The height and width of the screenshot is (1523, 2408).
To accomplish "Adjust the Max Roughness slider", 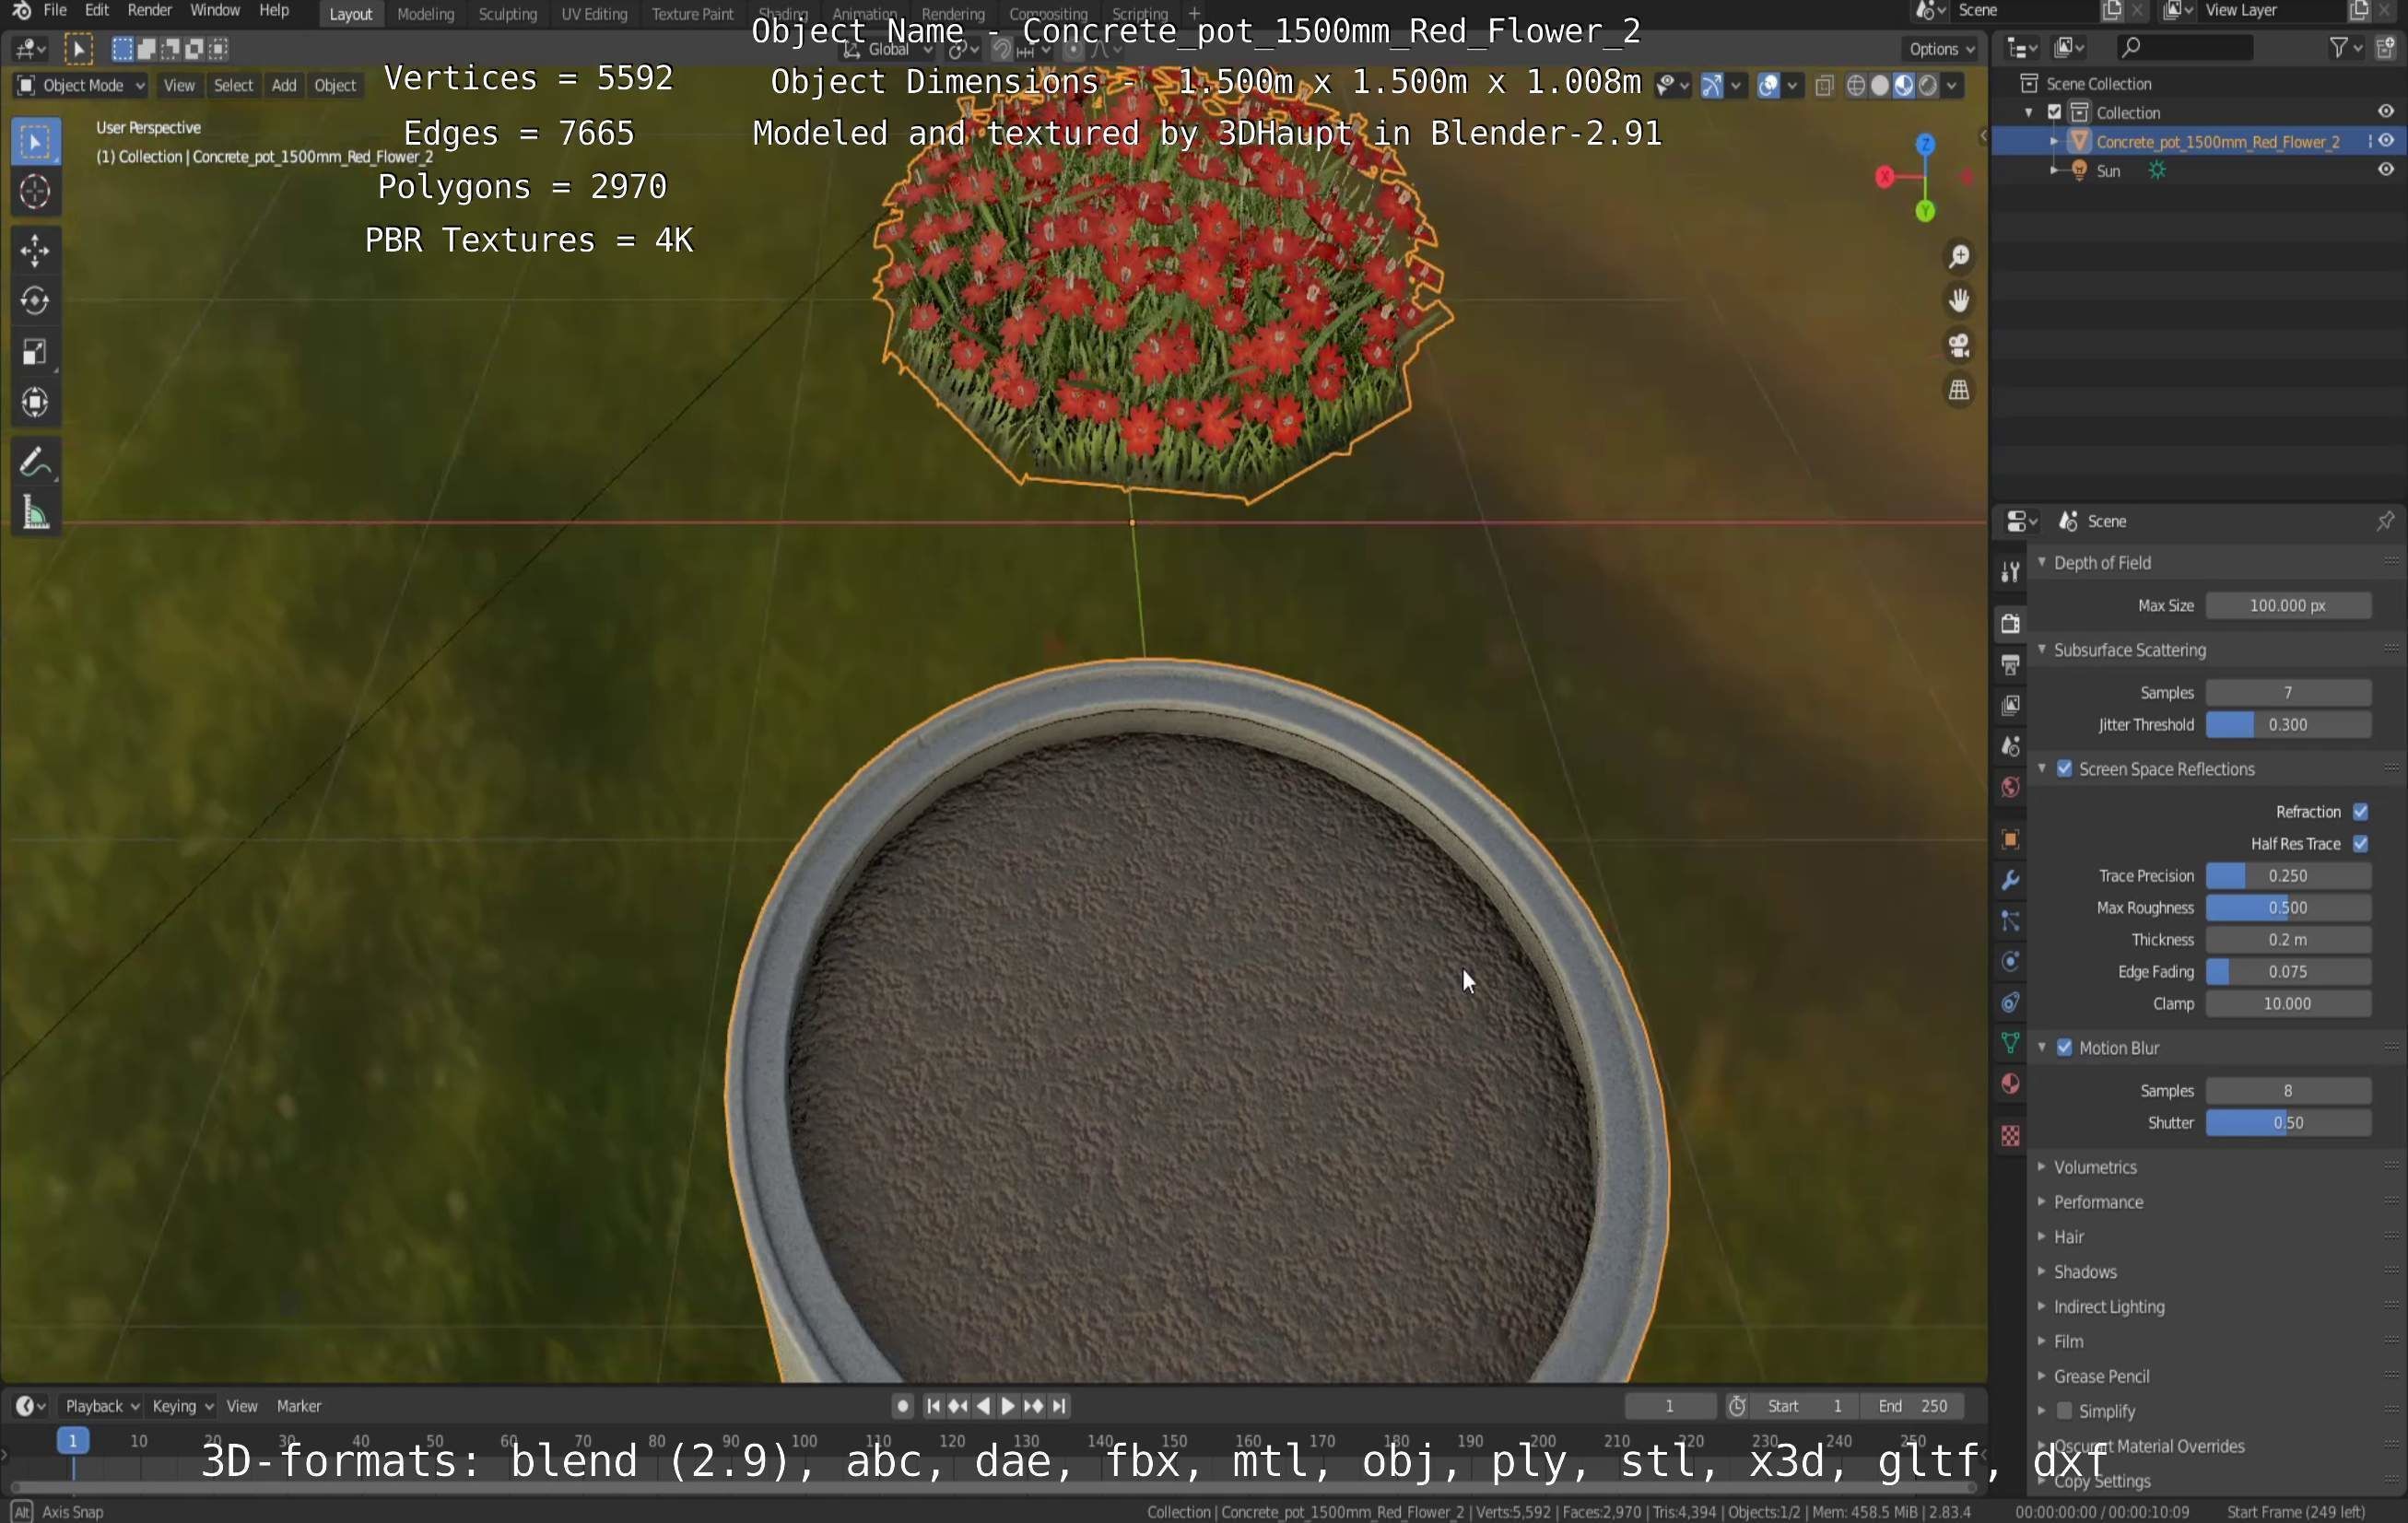I will click(x=2288, y=908).
